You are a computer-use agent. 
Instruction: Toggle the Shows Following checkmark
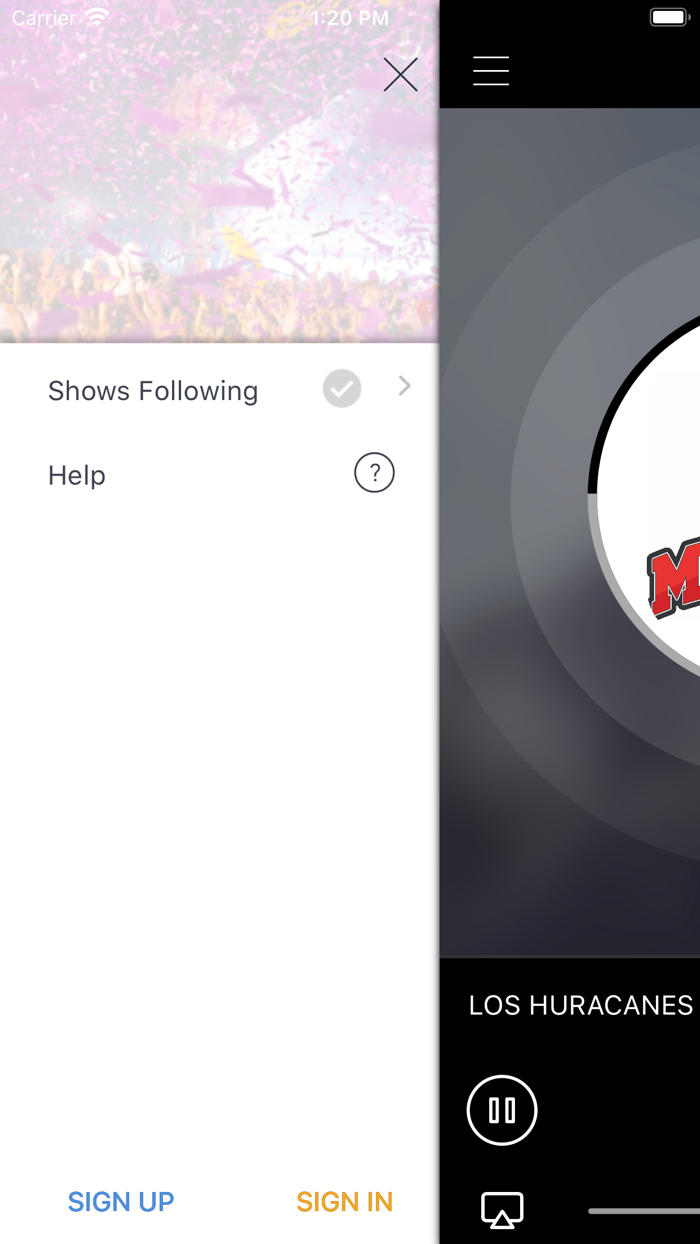[342, 388]
